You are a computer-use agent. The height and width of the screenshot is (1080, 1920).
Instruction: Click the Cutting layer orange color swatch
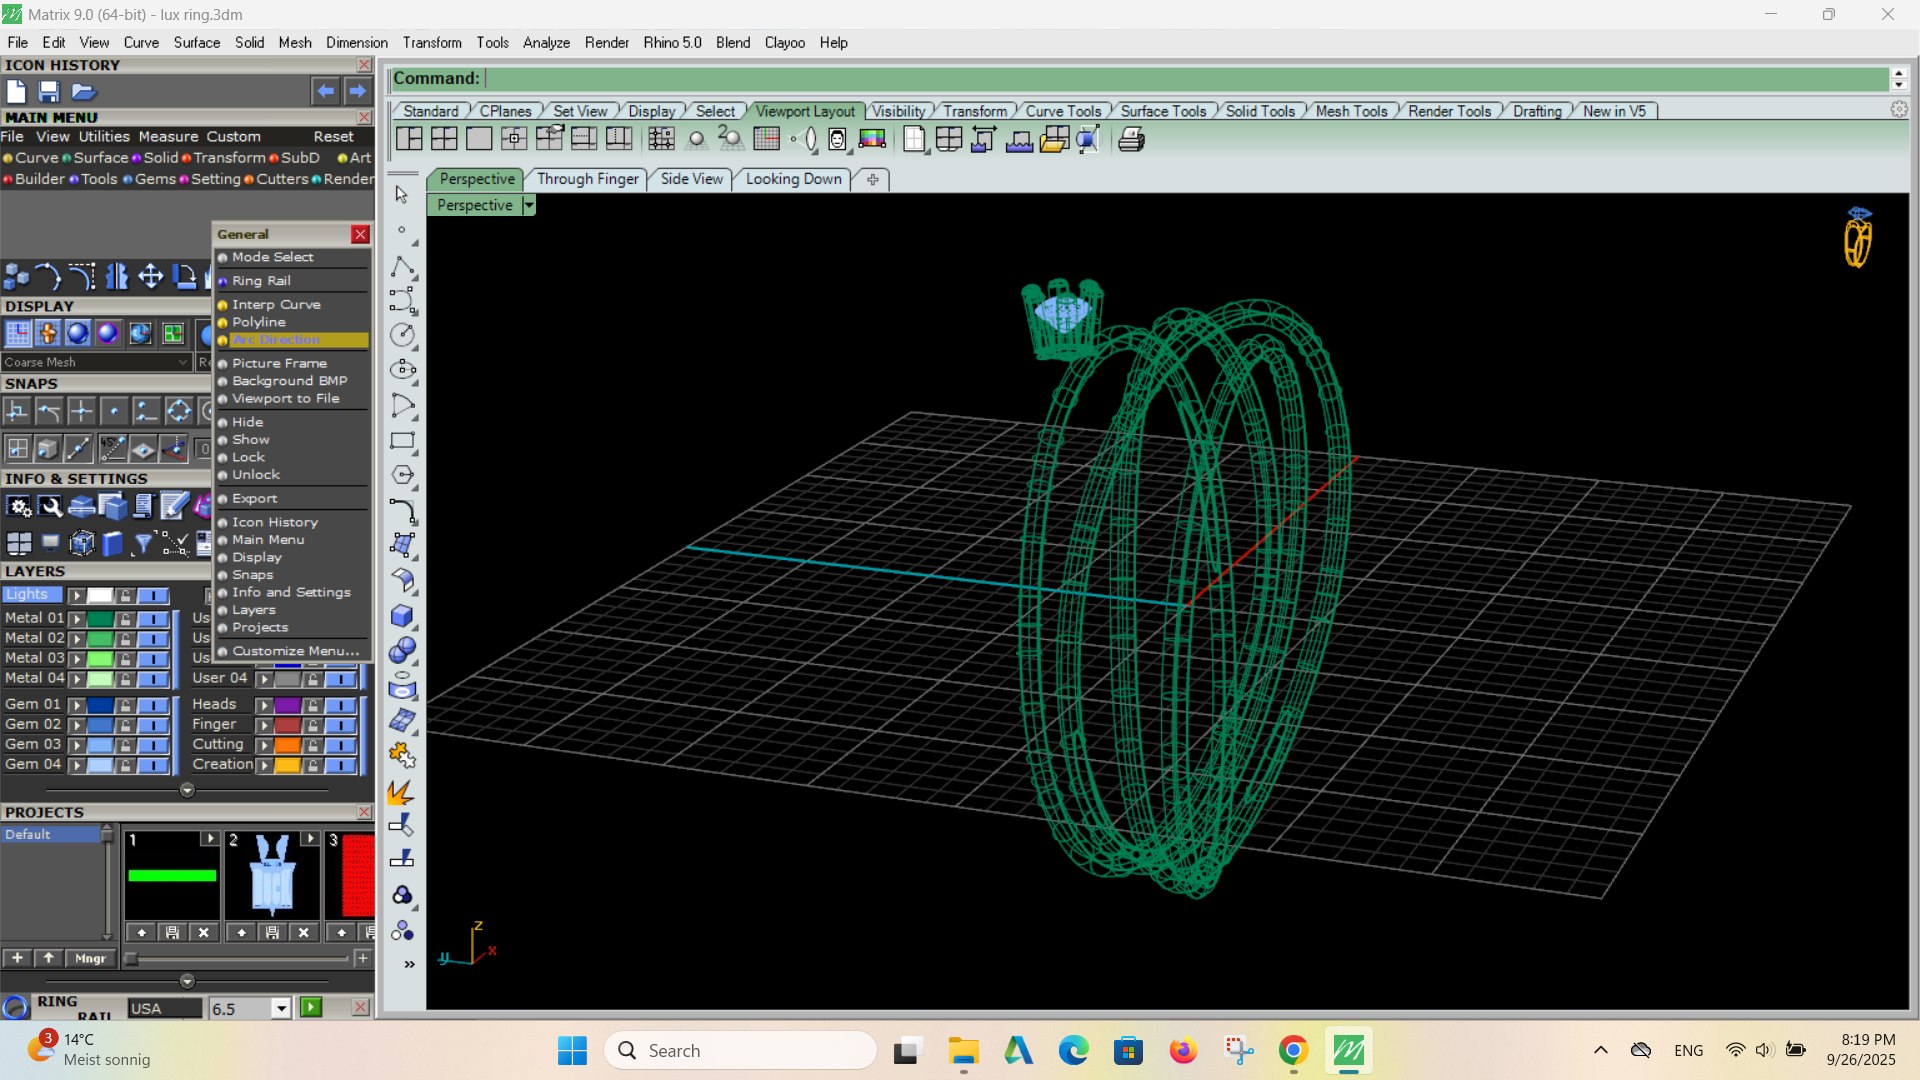(x=287, y=745)
